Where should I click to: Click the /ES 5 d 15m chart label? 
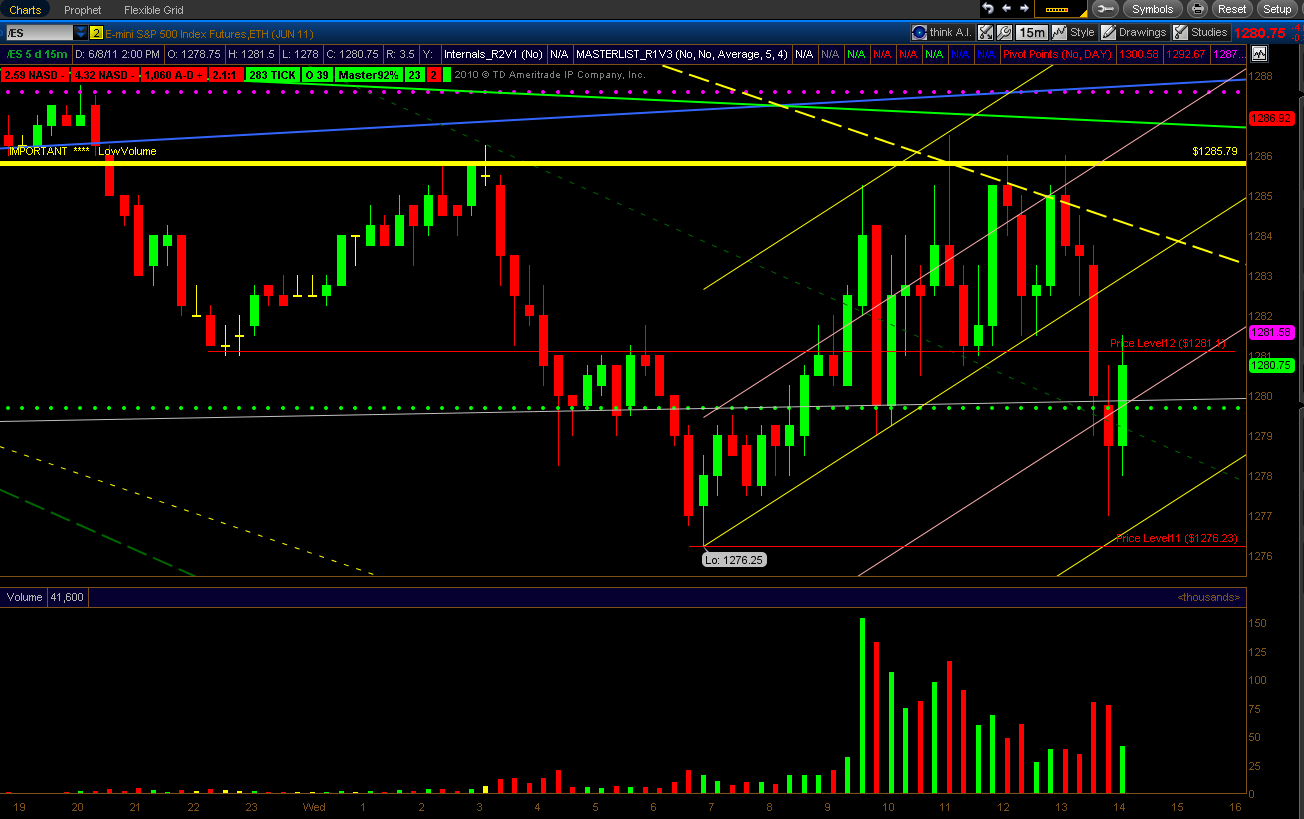click(36, 54)
